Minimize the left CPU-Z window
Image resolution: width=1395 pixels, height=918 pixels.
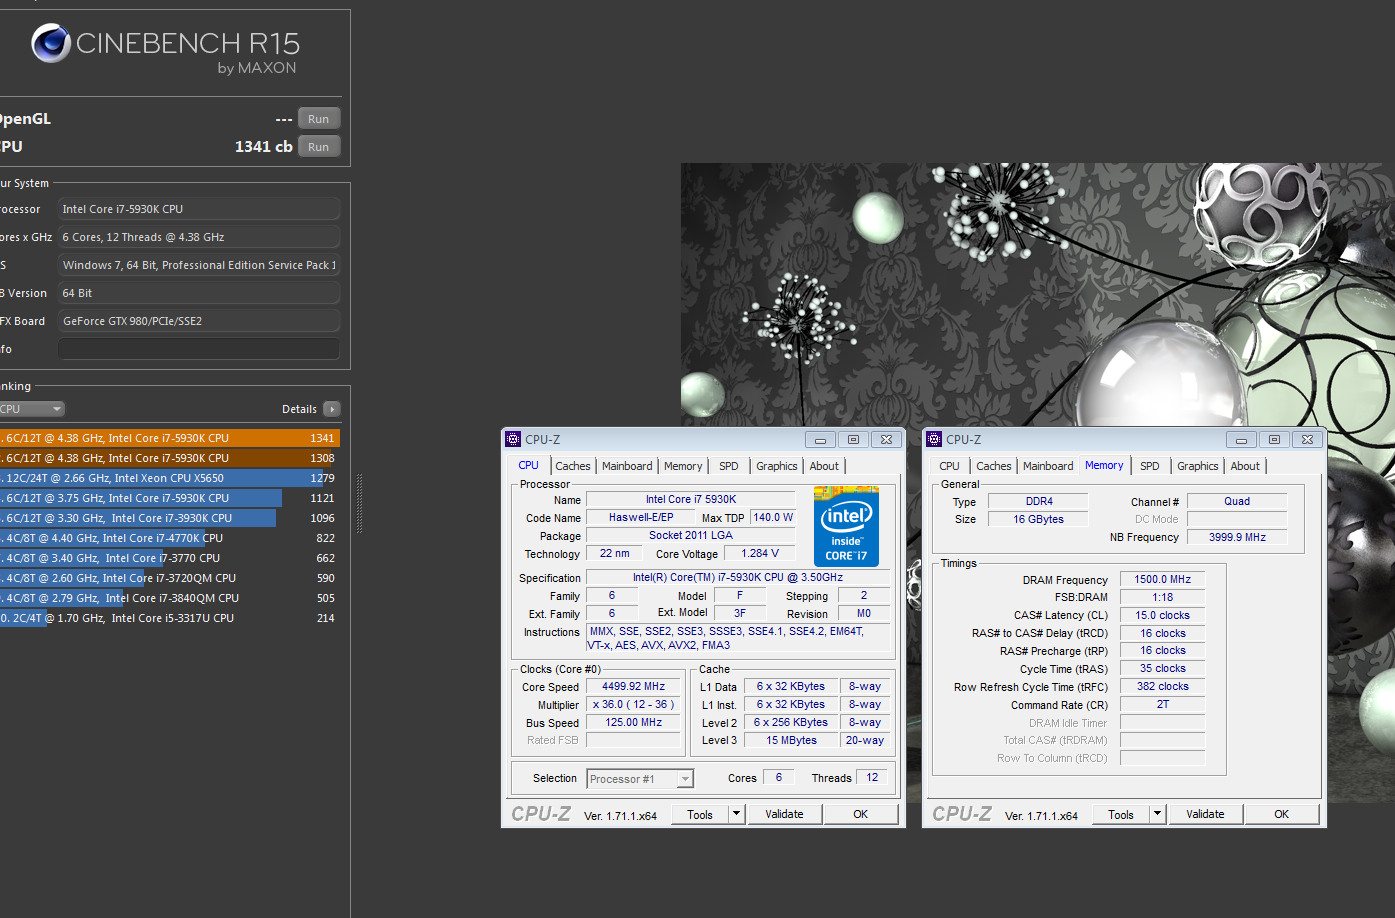pyautogui.click(x=820, y=440)
